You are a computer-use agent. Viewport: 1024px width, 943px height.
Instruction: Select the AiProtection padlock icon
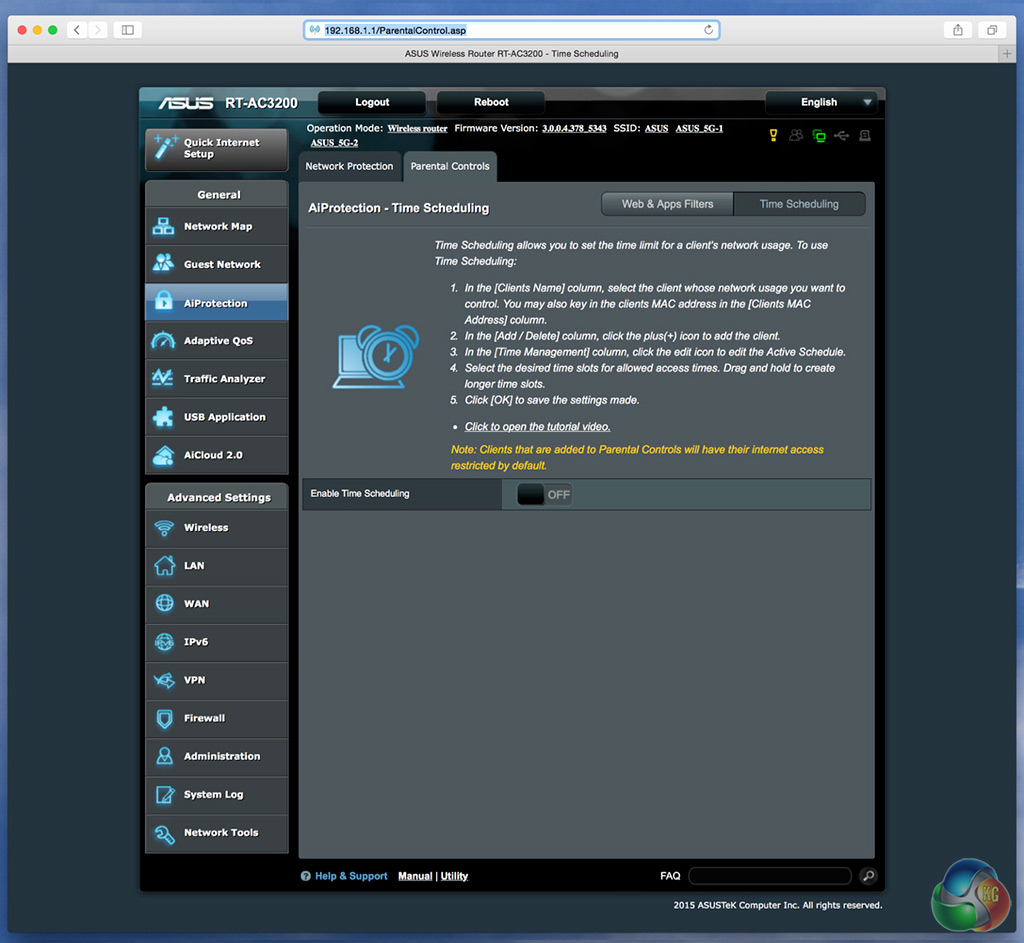click(x=163, y=301)
